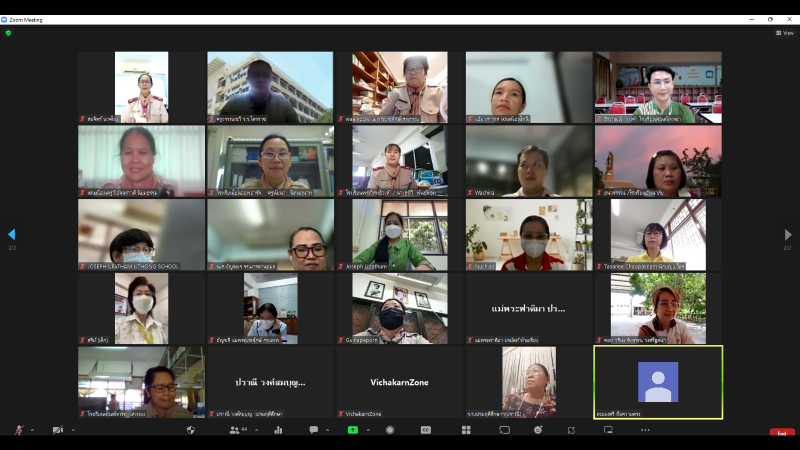Start video with the camera icon
800x450 pixels.
click(58, 430)
